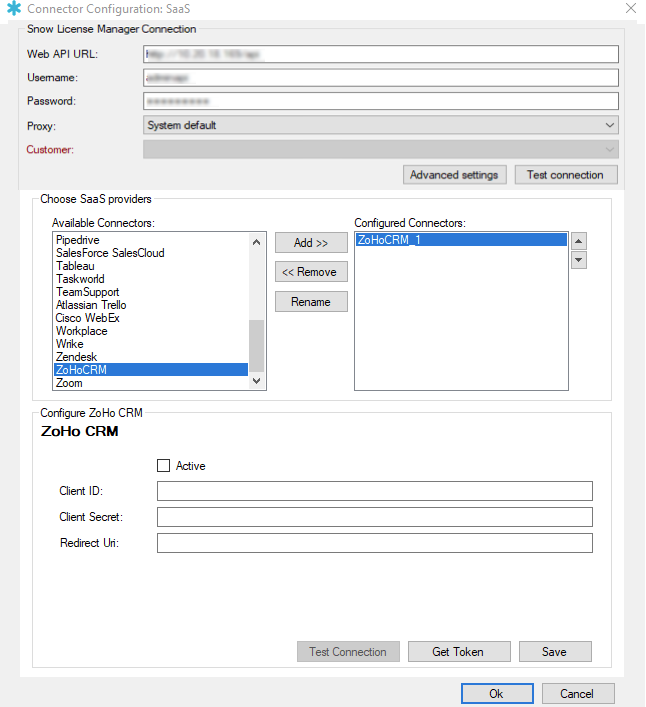
Task: Click the list scrollbar down arrow
Action: click(257, 381)
